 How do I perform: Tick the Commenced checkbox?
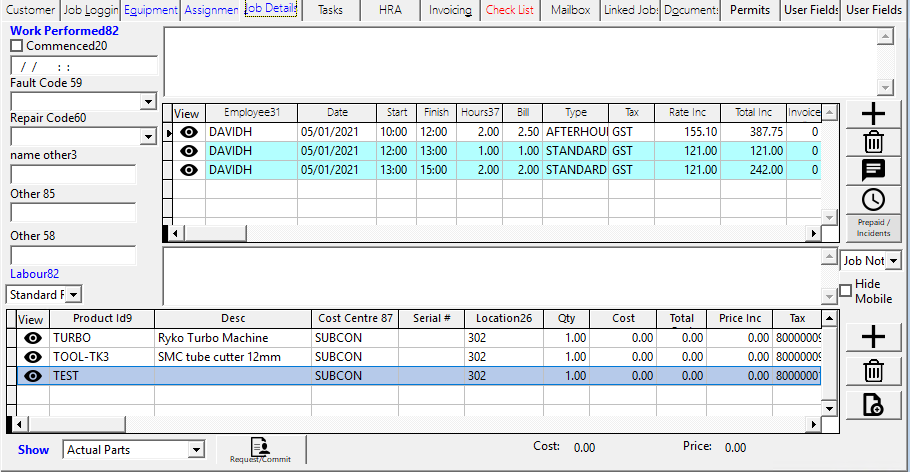17,46
